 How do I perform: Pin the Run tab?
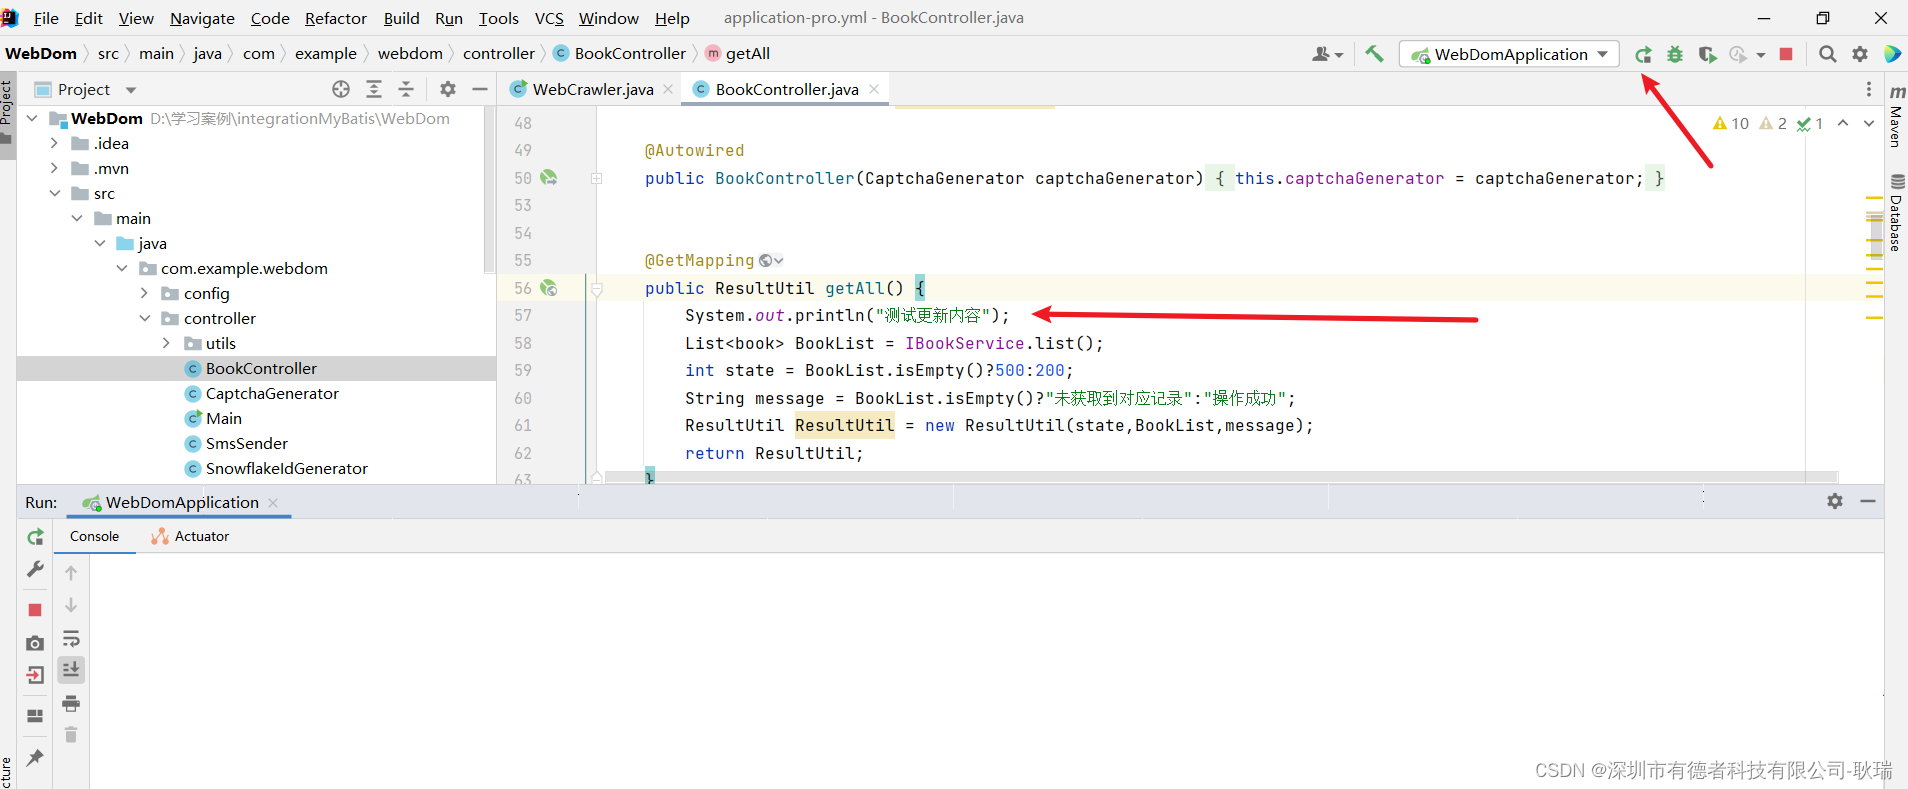click(35, 757)
